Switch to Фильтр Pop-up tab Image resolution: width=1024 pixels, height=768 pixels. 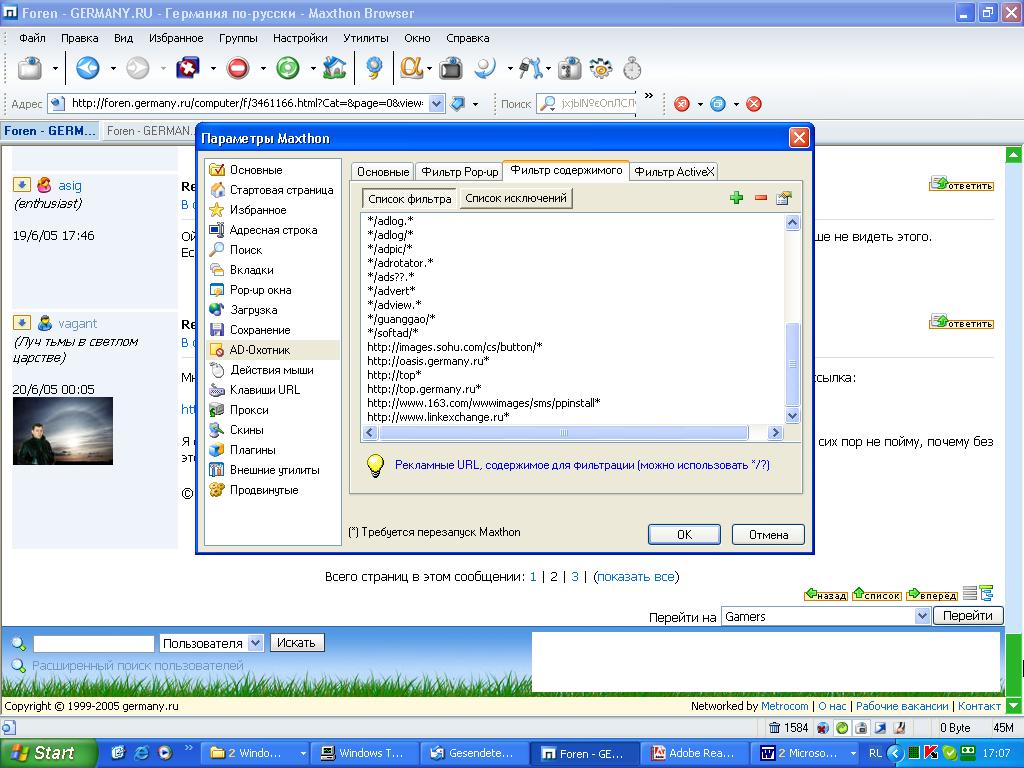459,172
